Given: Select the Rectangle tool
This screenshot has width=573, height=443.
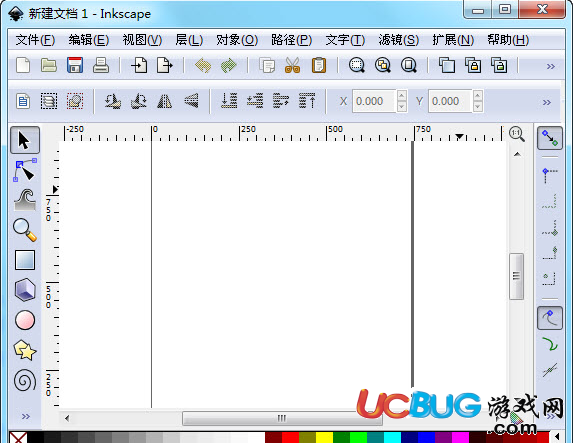Looking at the screenshot, I should tap(25, 260).
